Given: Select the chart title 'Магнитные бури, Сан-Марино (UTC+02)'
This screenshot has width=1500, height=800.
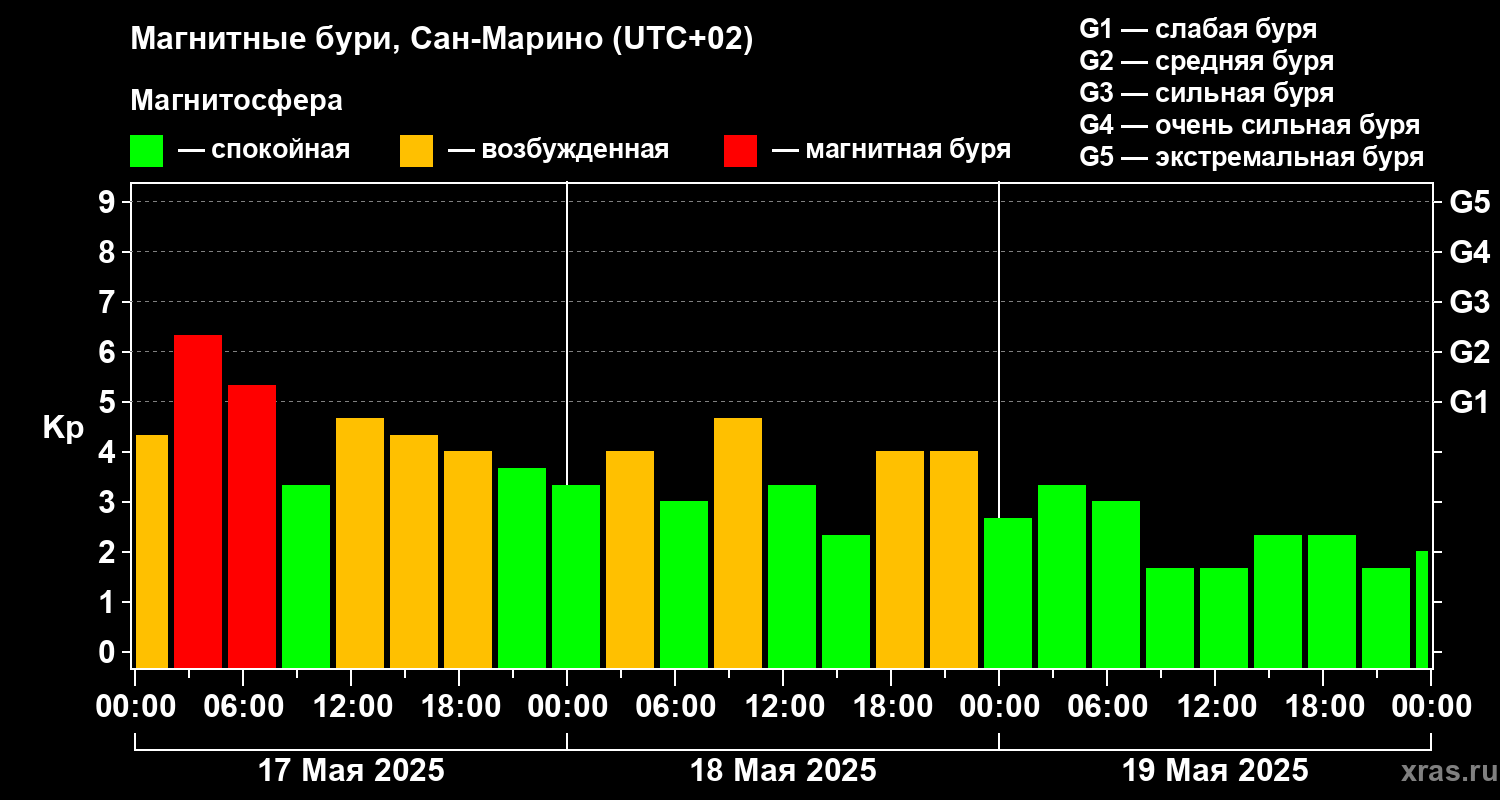Looking at the screenshot, I should click(442, 41).
